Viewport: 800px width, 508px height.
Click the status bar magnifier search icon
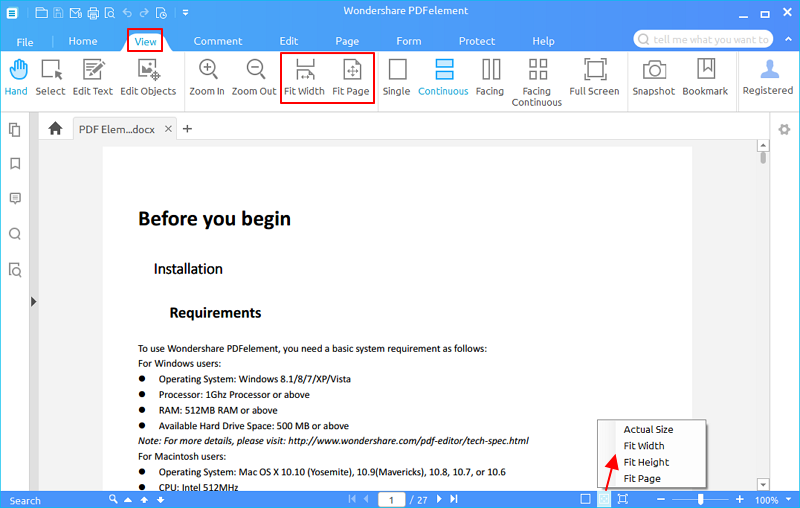click(x=113, y=499)
